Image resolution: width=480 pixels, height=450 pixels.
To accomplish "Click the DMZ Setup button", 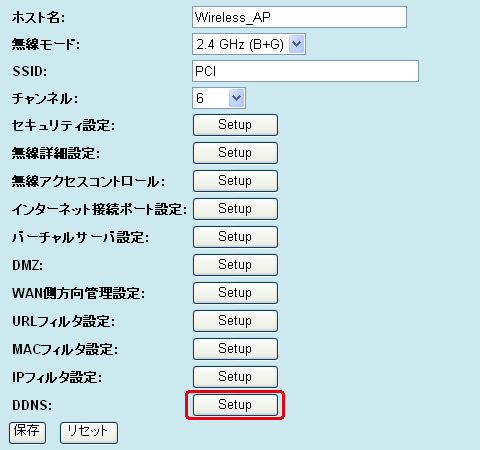I will point(235,265).
